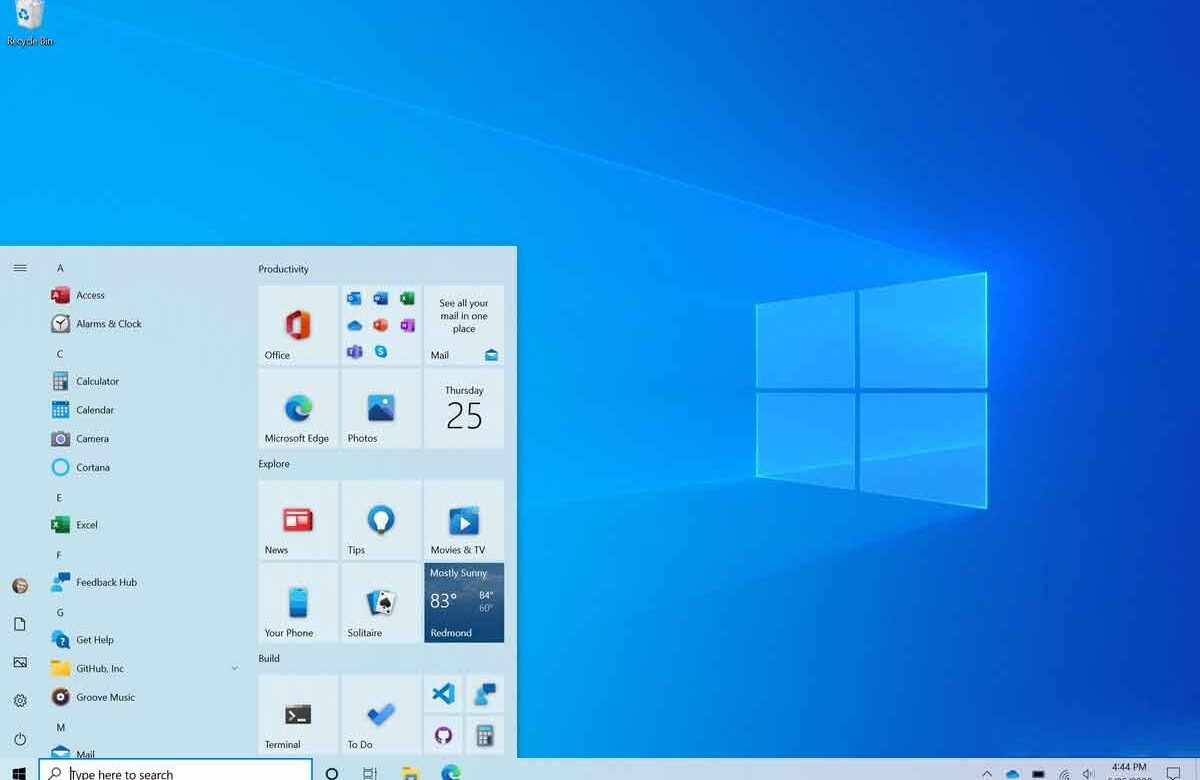Expand the Start menu hamburger navigation
Viewport: 1200px width, 780px height.
coord(20,268)
